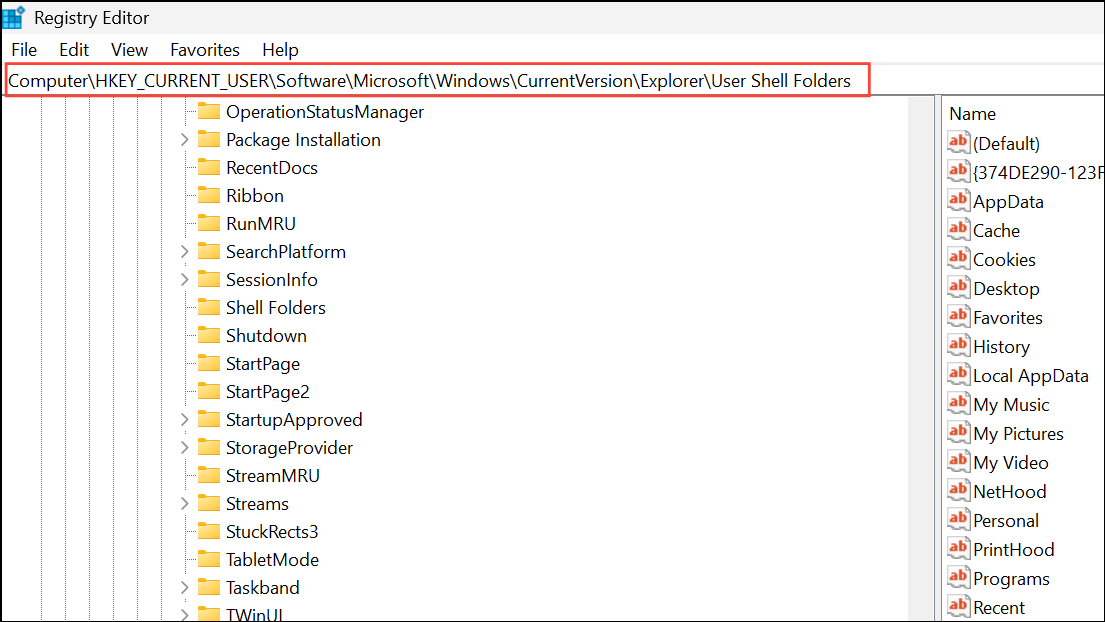Click the NetHood string value icon

[958, 491]
